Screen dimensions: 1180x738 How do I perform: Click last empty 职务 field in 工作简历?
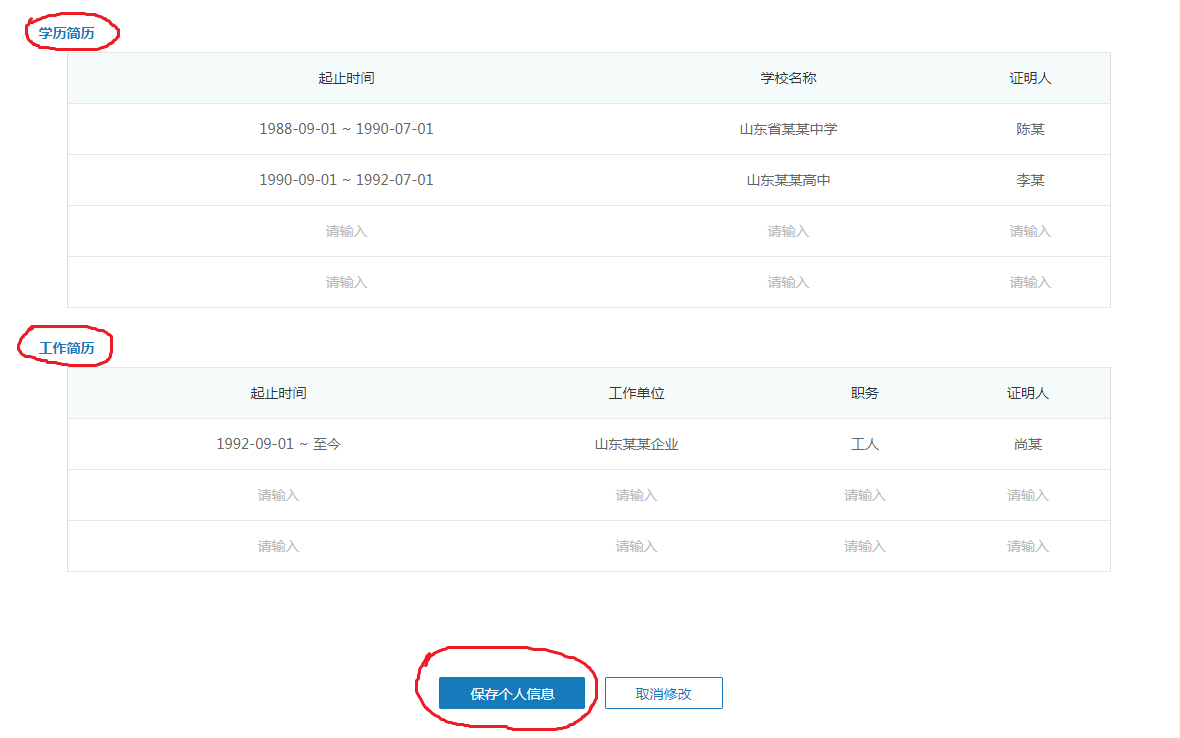pyautogui.click(x=864, y=546)
